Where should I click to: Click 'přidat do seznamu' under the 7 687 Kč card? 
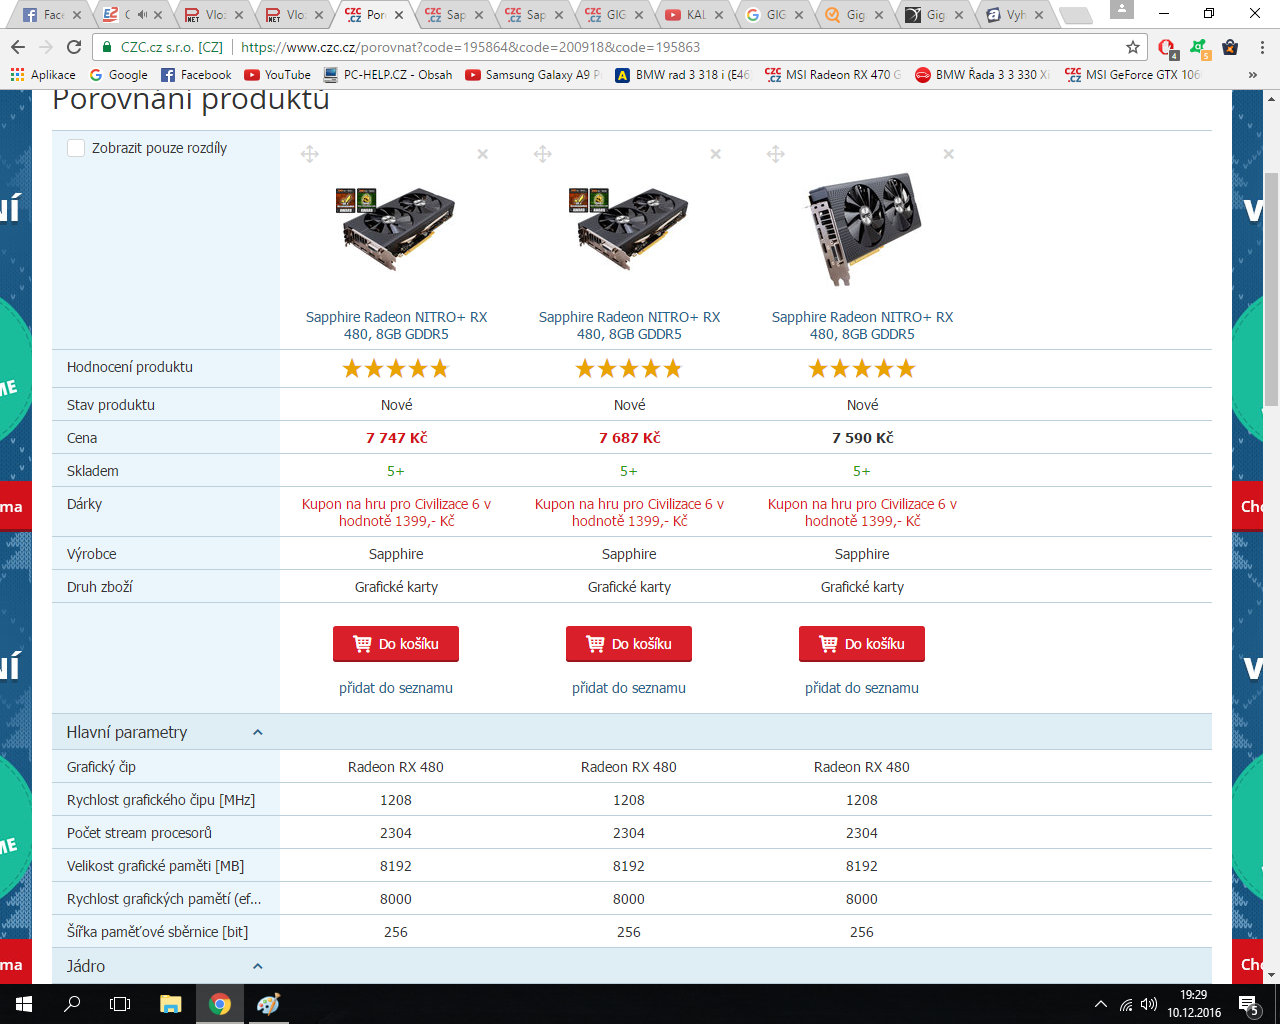click(x=629, y=688)
